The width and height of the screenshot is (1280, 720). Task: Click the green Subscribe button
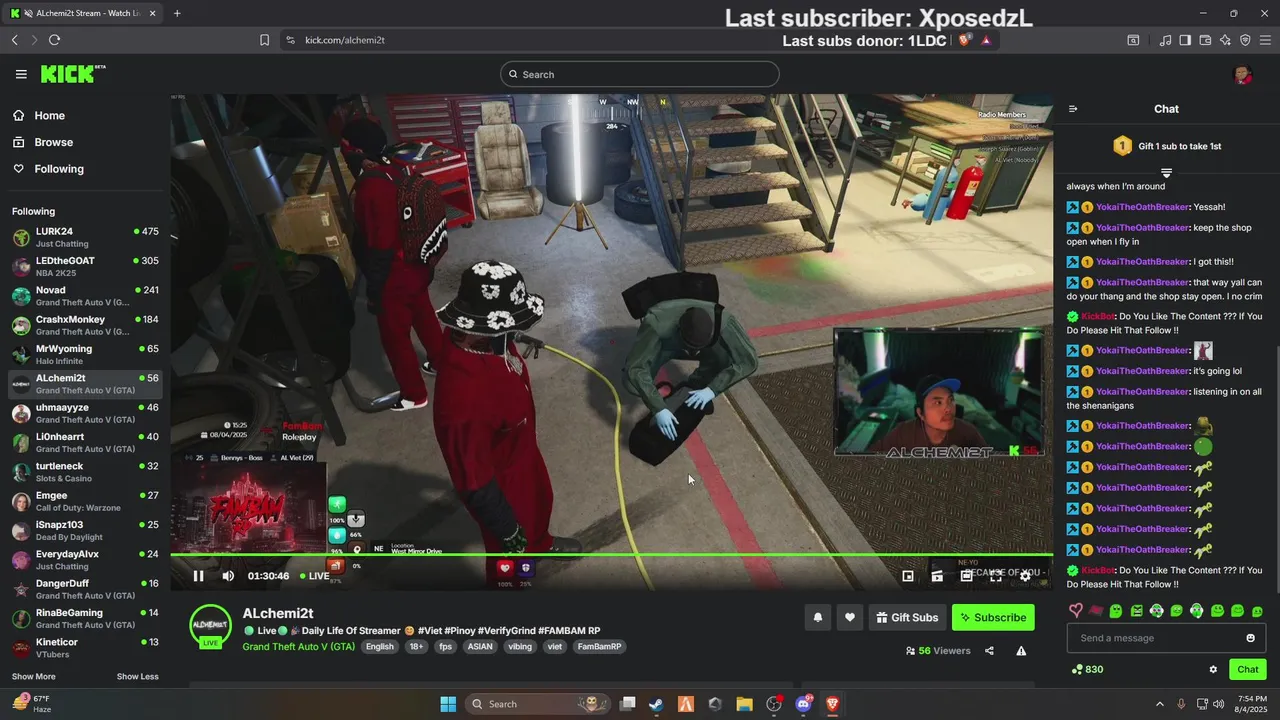point(993,618)
